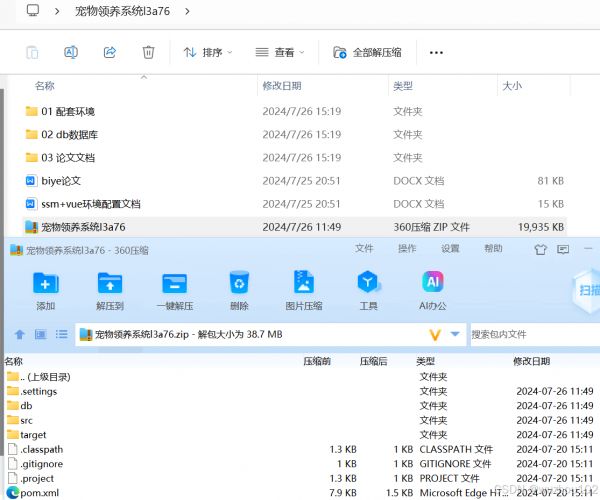Select the biye论文 DOCX file
Viewport: 600px width, 500px height.
point(53,181)
